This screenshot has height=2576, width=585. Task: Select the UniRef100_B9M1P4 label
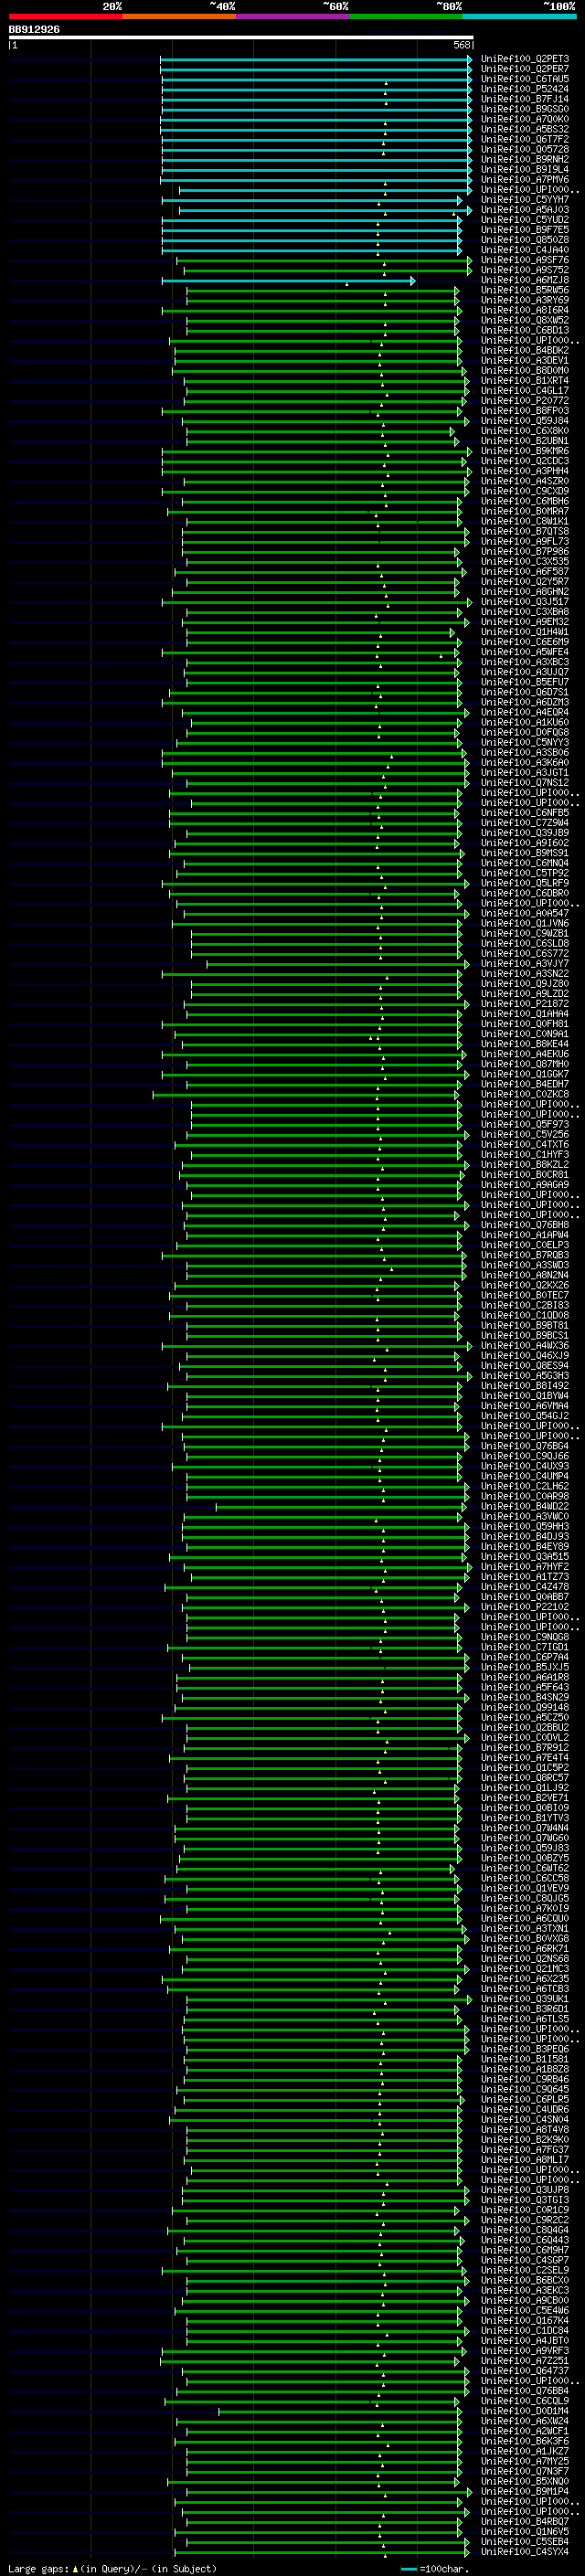tap(525, 2493)
